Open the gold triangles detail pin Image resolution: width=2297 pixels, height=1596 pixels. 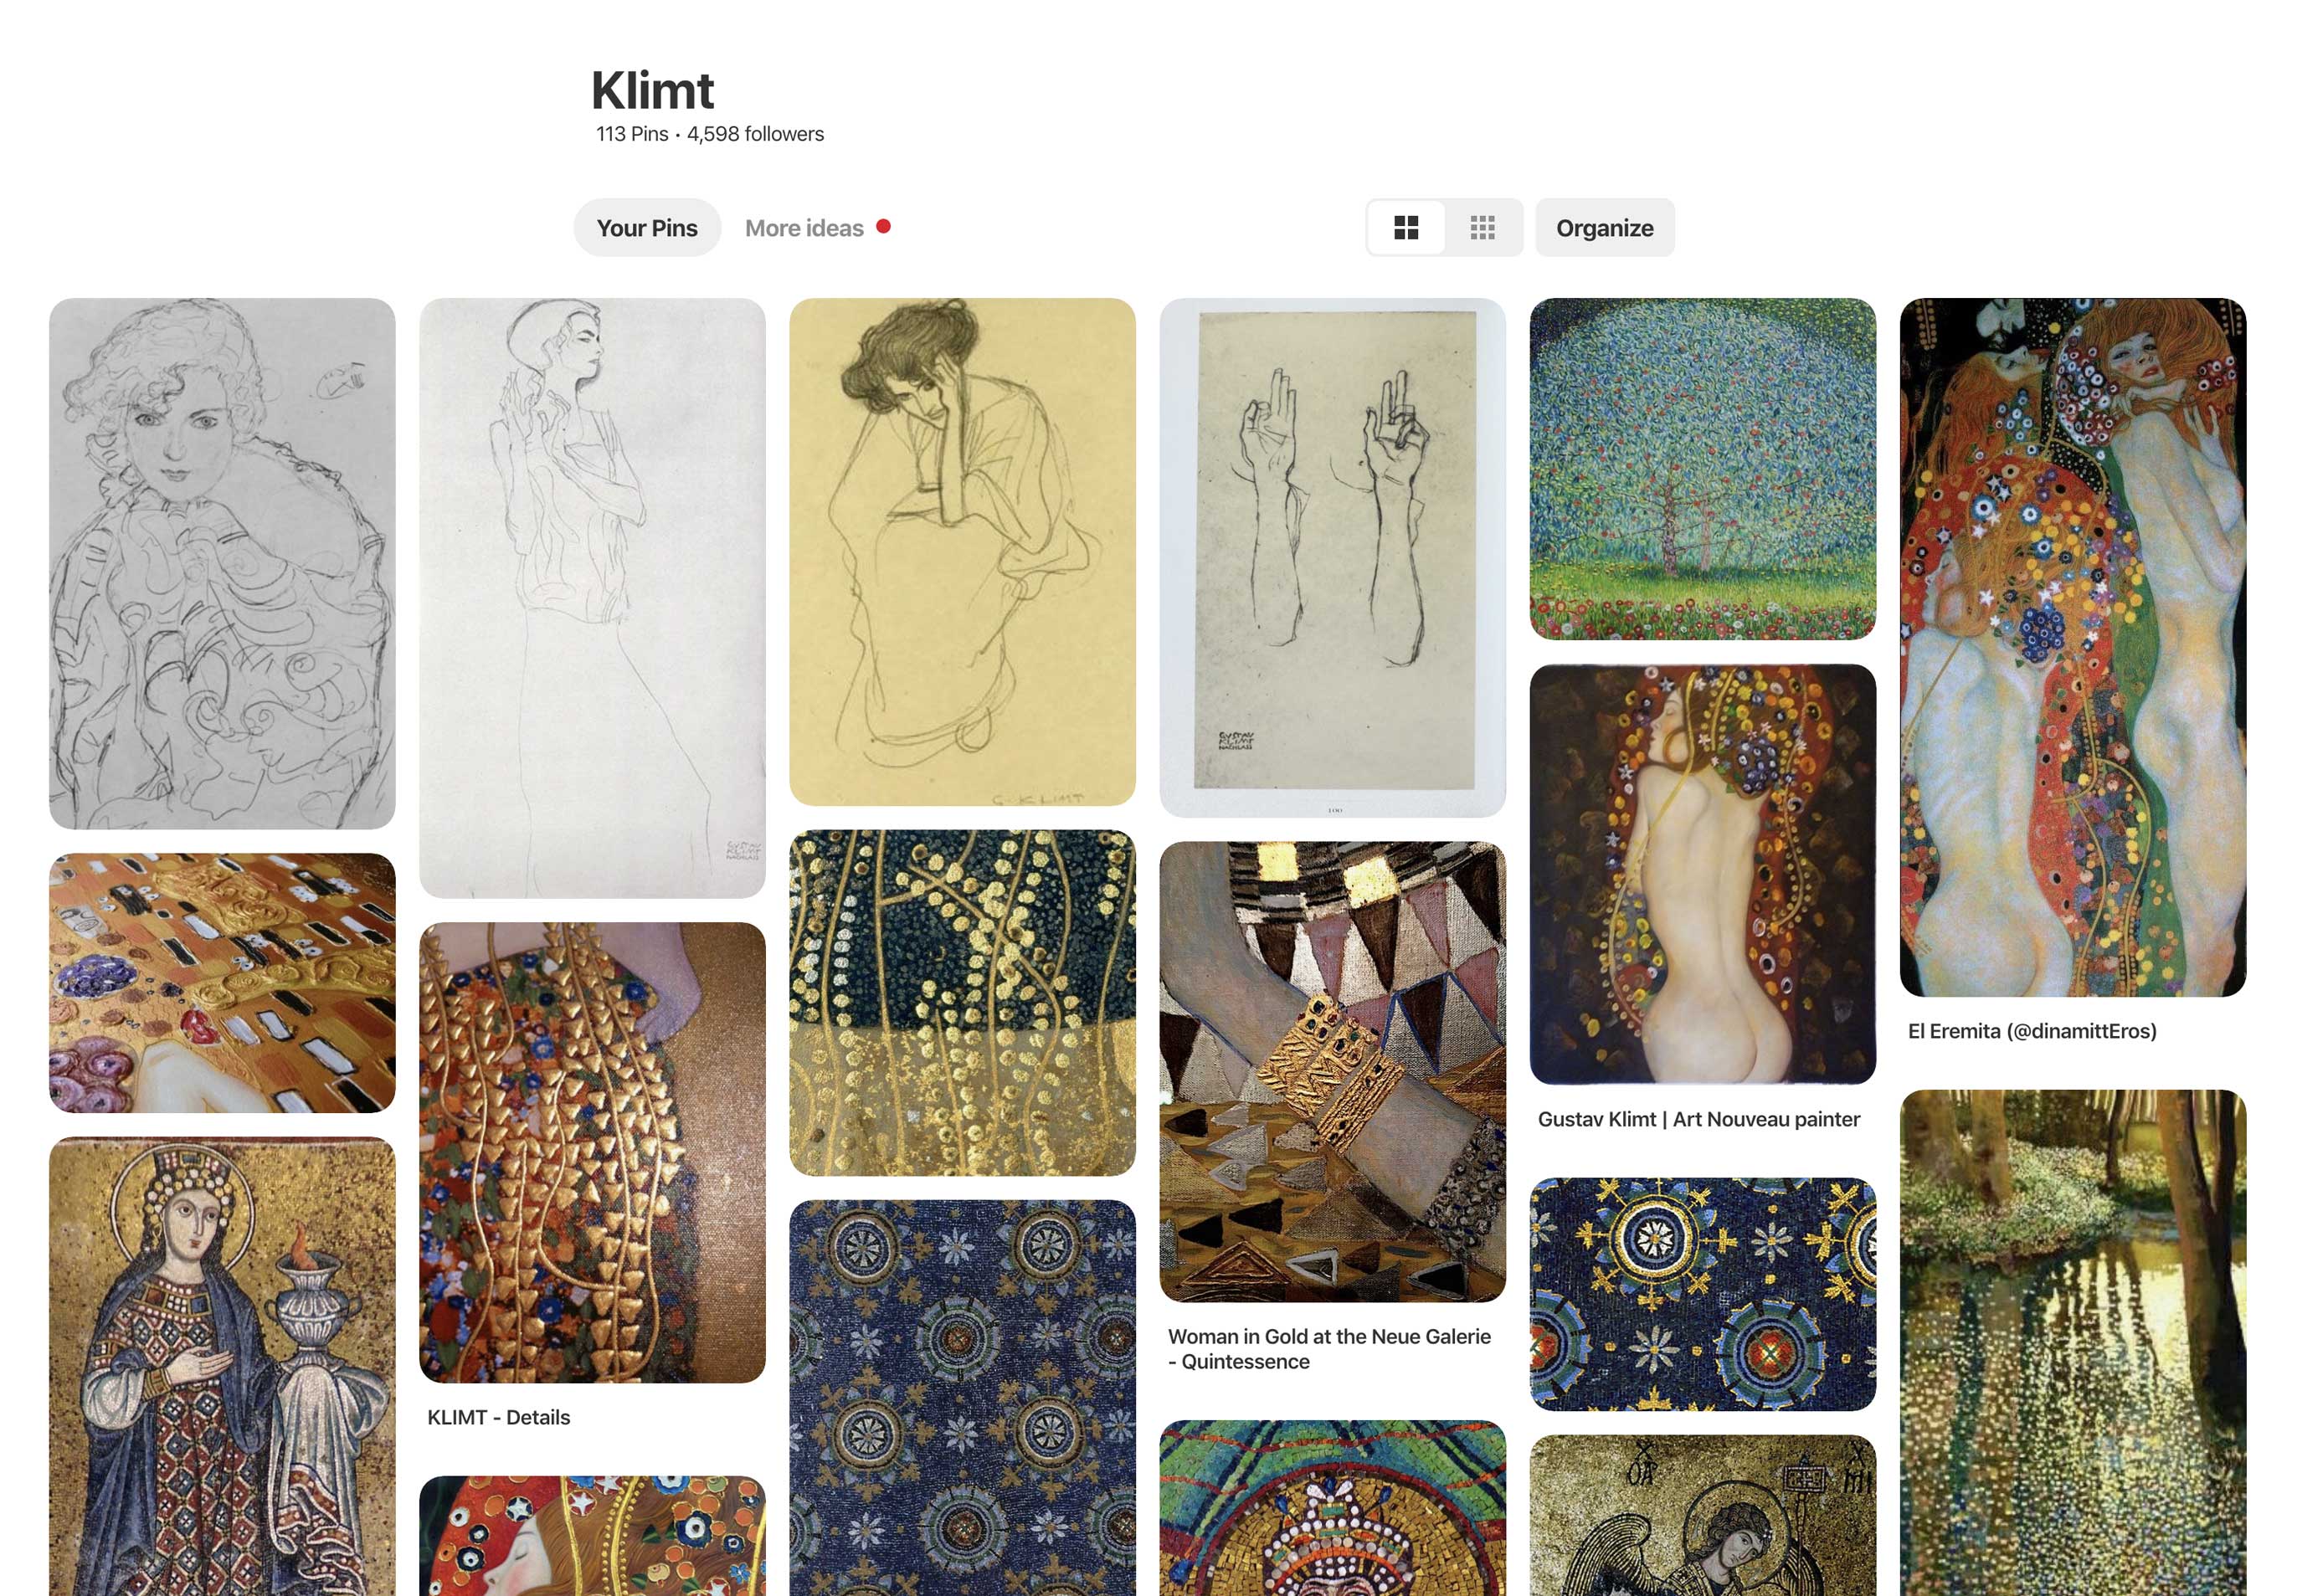[592, 1152]
